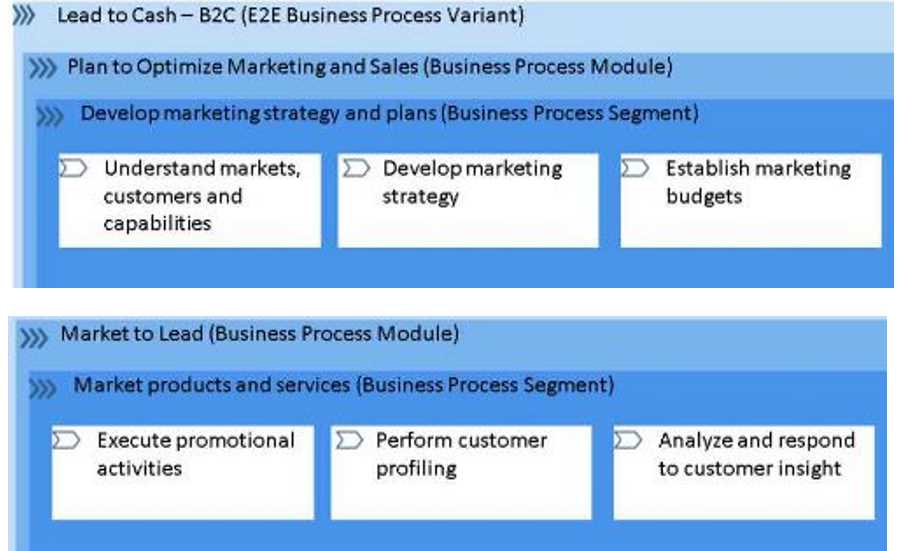The width and height of the screenshot is (902, 551).
Task: Click the arrow icon in Perform customer profiling box
Action: [x=347, y=440]
